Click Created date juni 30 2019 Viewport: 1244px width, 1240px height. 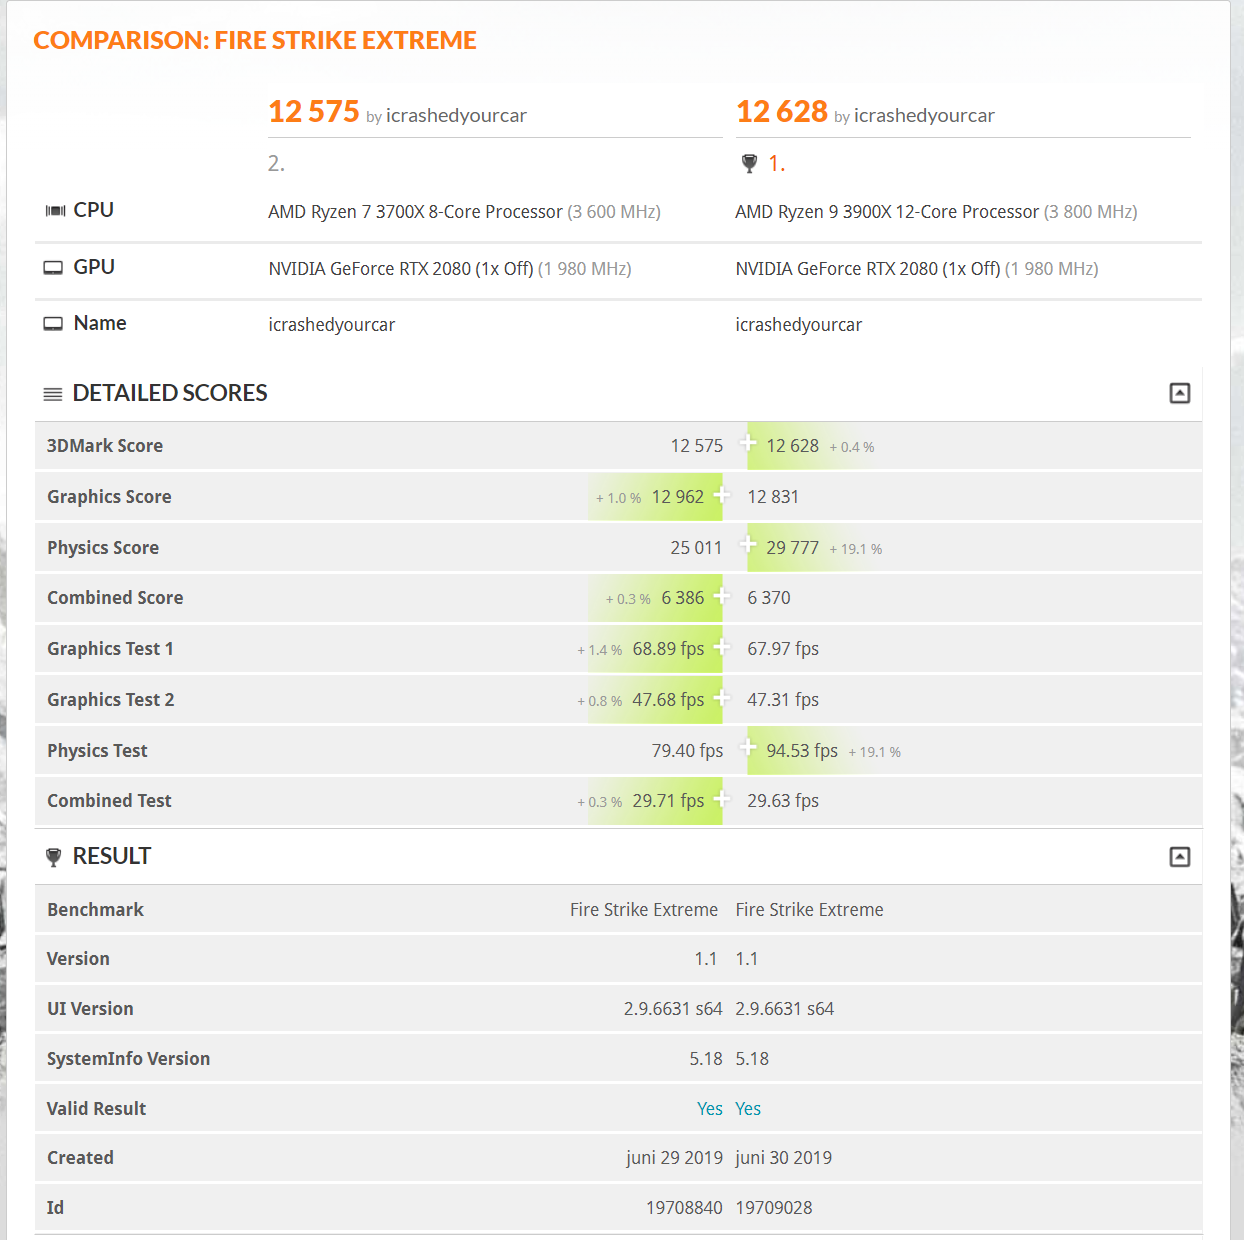[784, 1158]
